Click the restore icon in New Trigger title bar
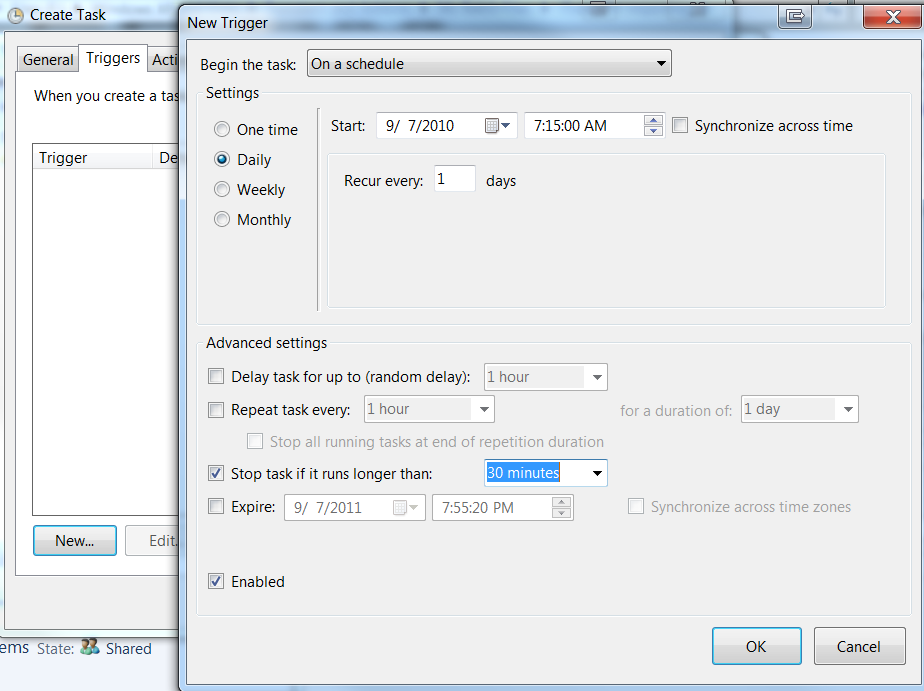Image resolution: width=924 pixels, height=691 pixels. 795,16
